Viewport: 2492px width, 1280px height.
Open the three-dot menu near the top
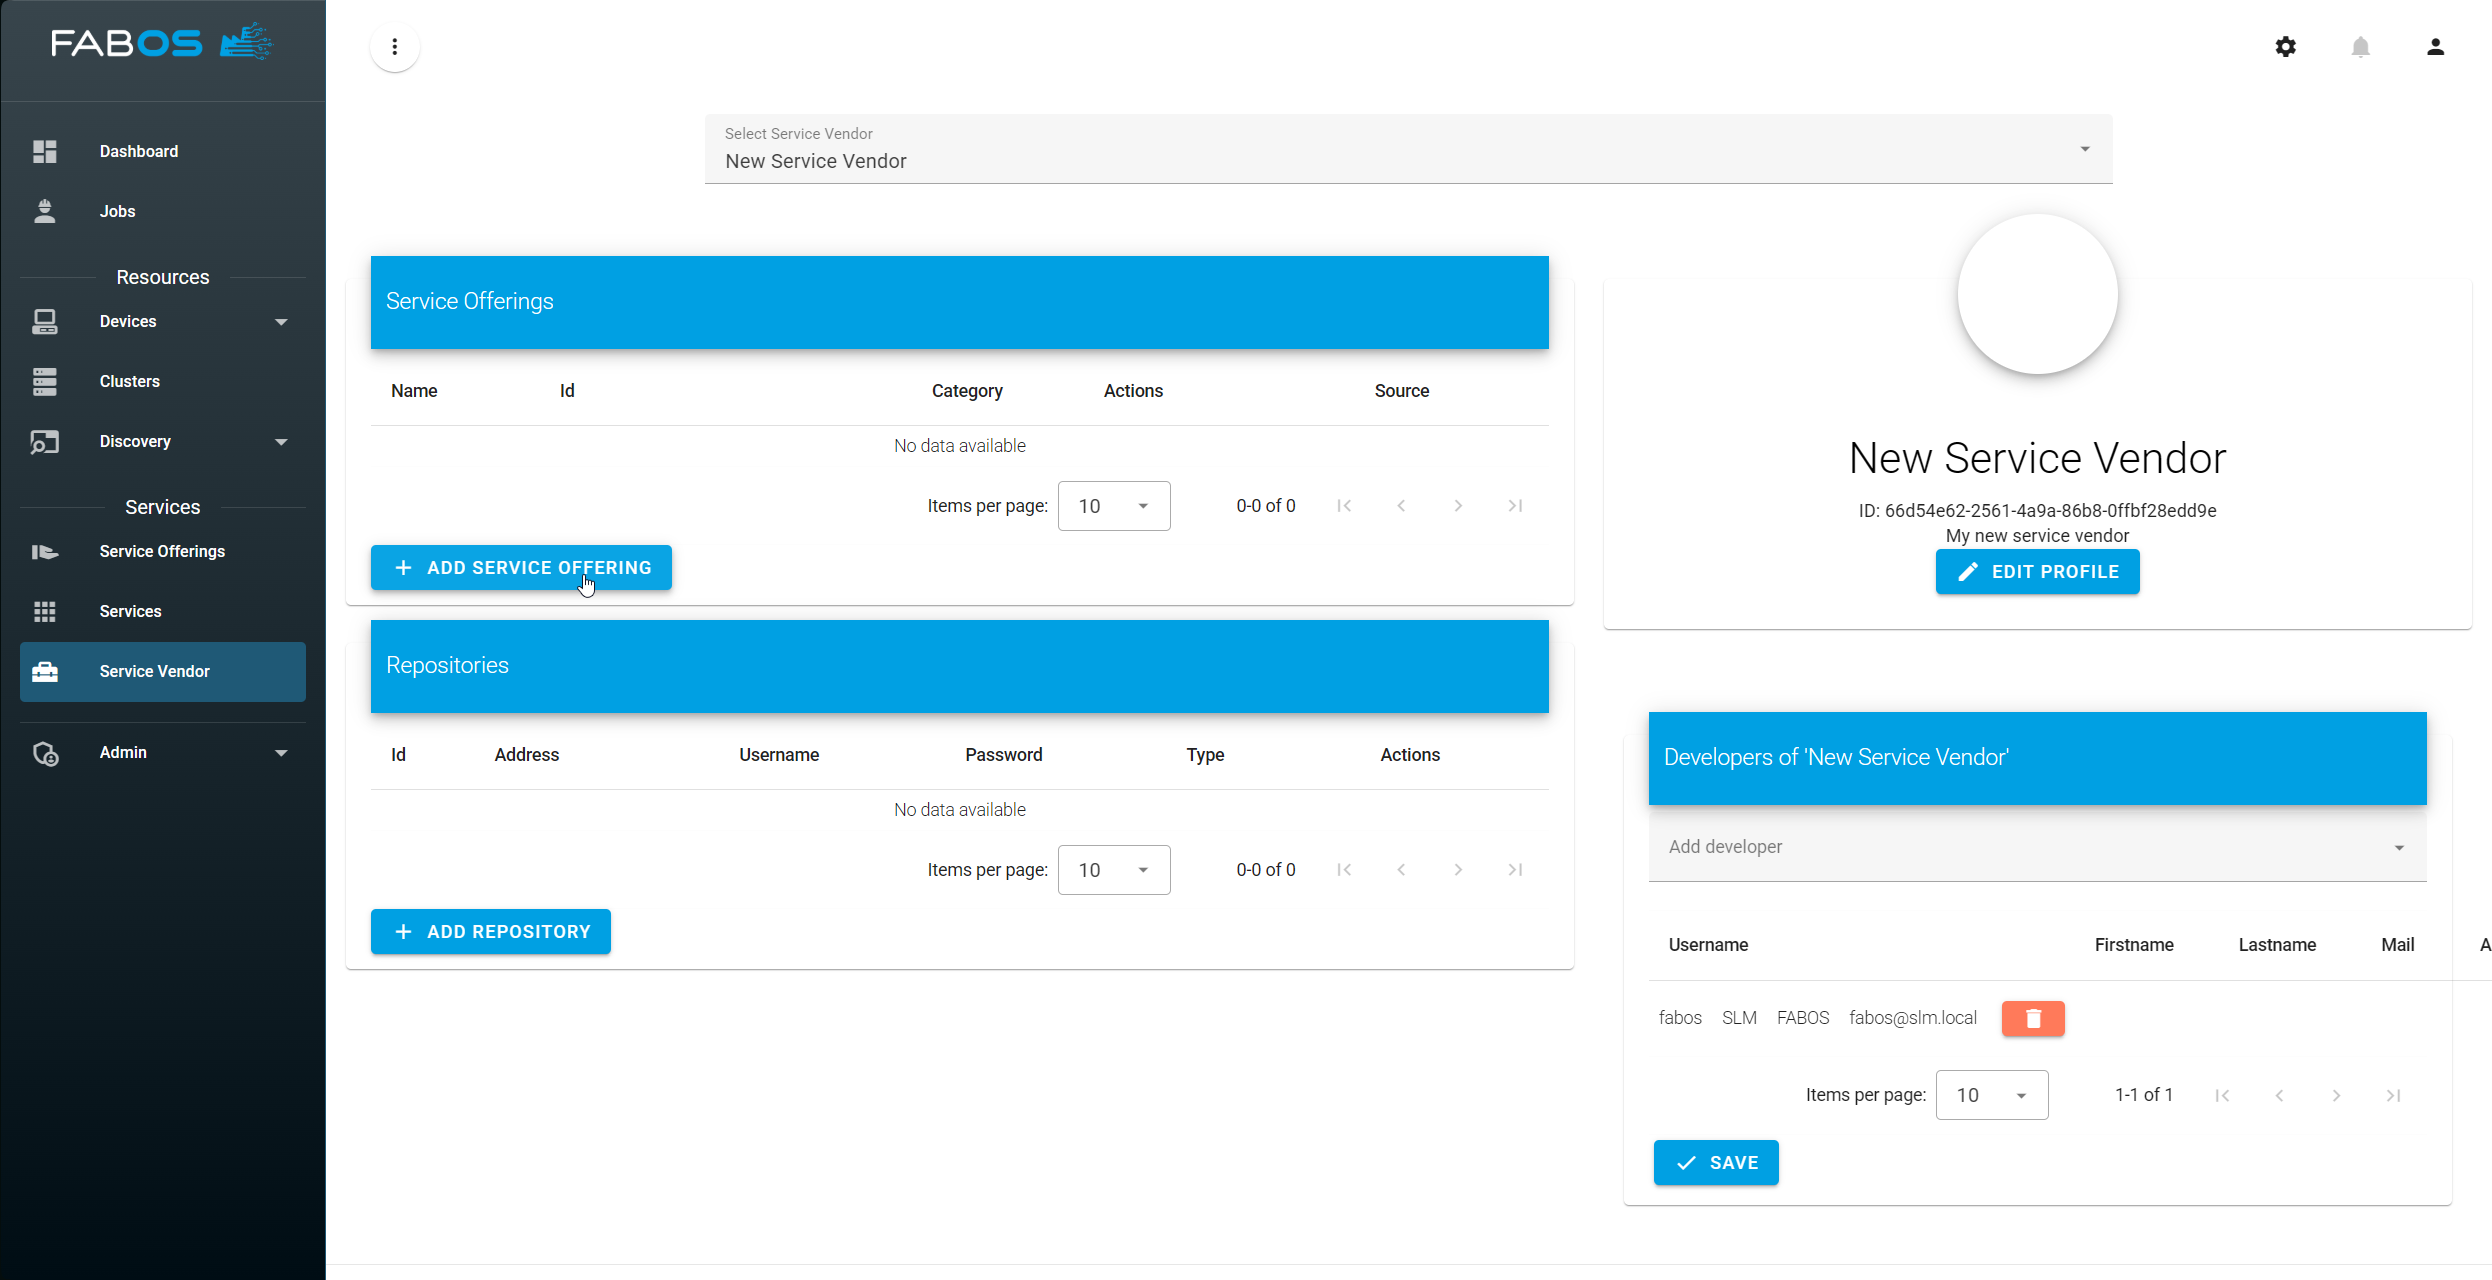394,47
